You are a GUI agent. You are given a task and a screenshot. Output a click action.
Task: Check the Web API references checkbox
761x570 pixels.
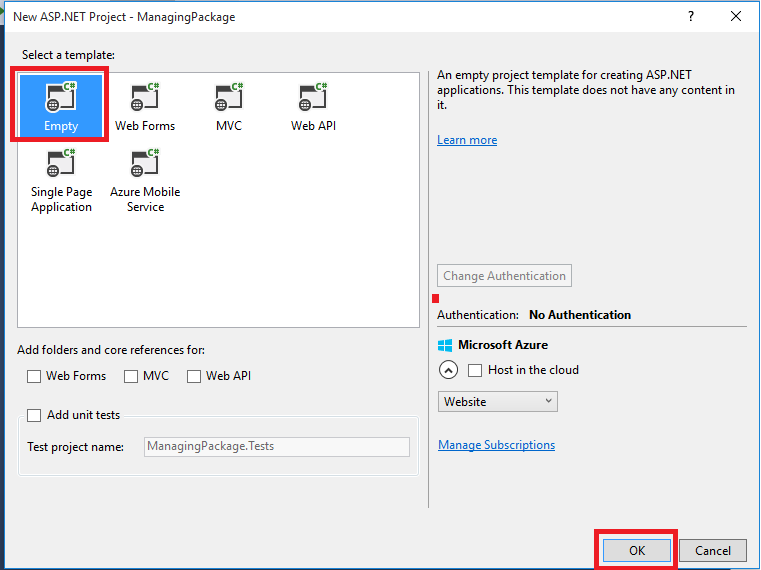(194, 376)
